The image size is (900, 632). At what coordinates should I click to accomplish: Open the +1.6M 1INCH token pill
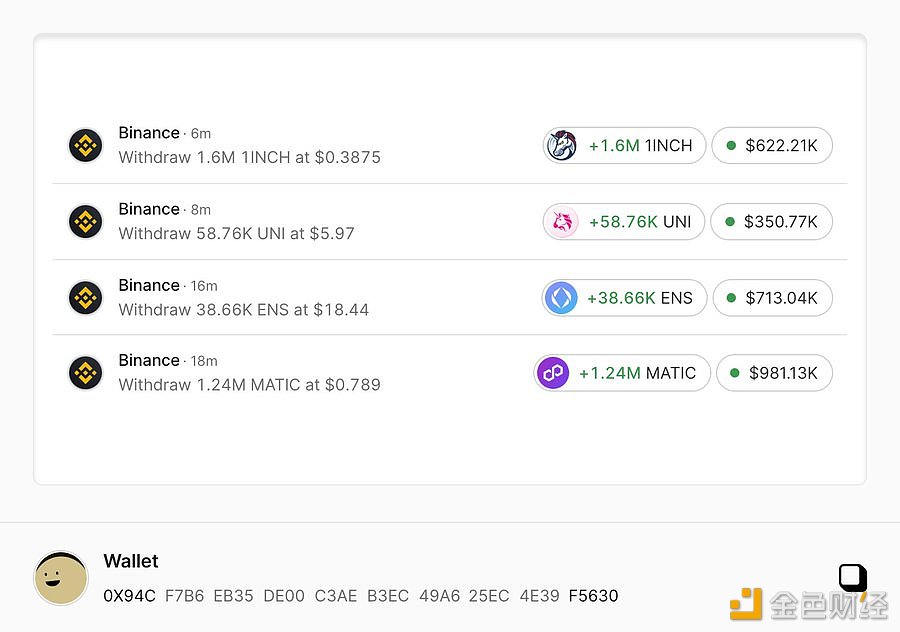624,145
